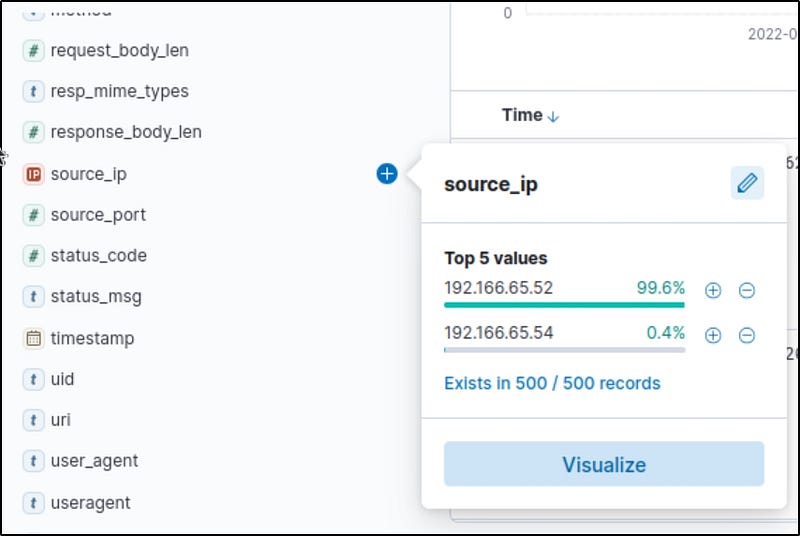This screenshot has width=800, height=536.
Task: Filter out value 192.166.65.52 using minus icon
Action: (x=747, y=290)
